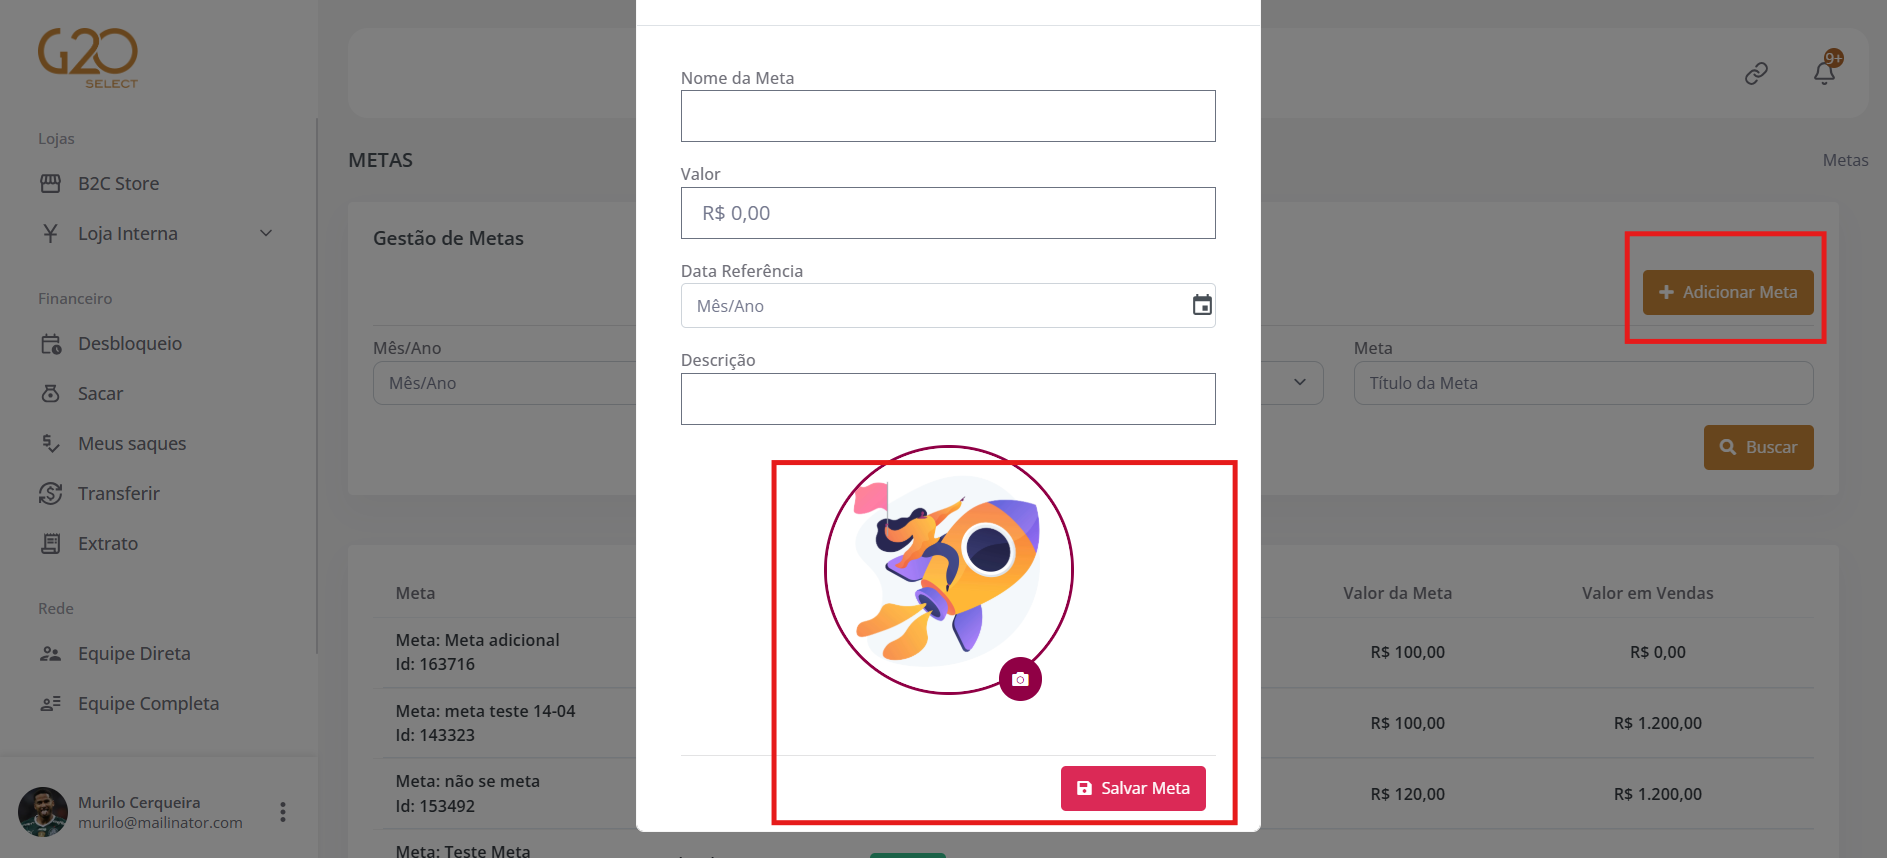Click the Adicionar Meta button
This screenshot has width=1887, height=858.
(x=1727, y=292)
